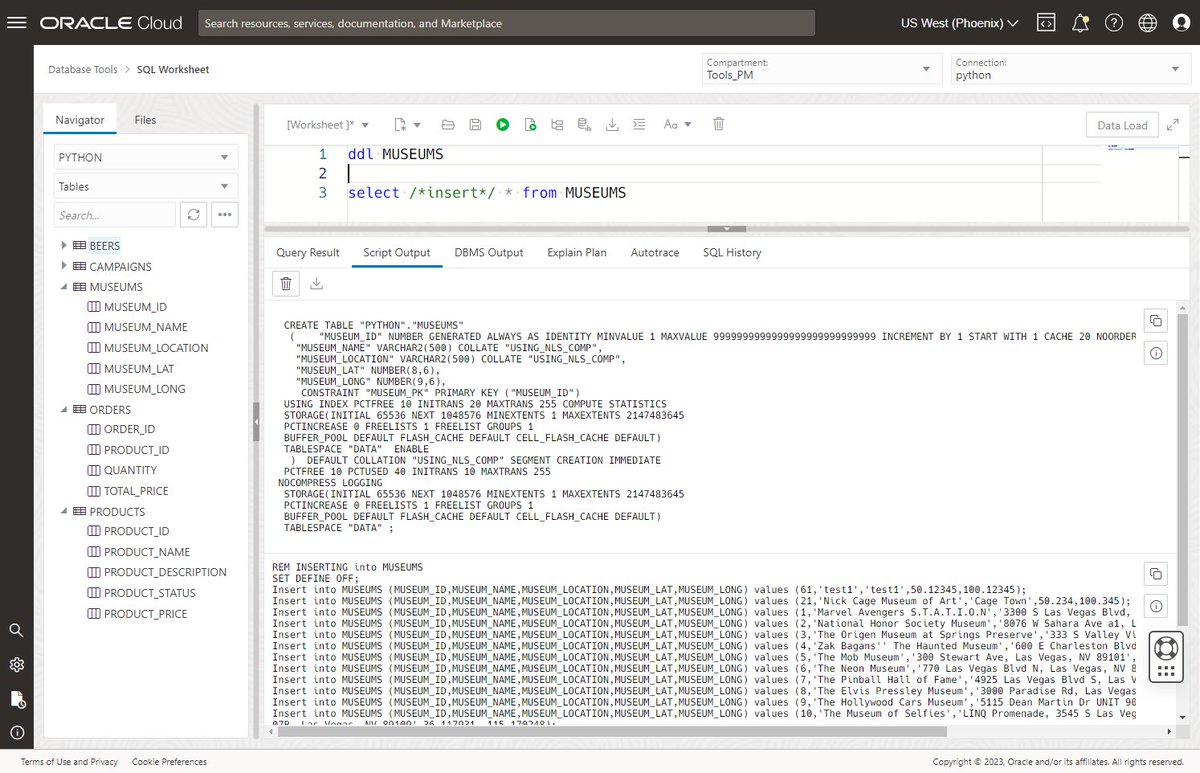Open the Worksheet name dropdown
Viewport: 1200px width, 773px height.
(328, 125)
